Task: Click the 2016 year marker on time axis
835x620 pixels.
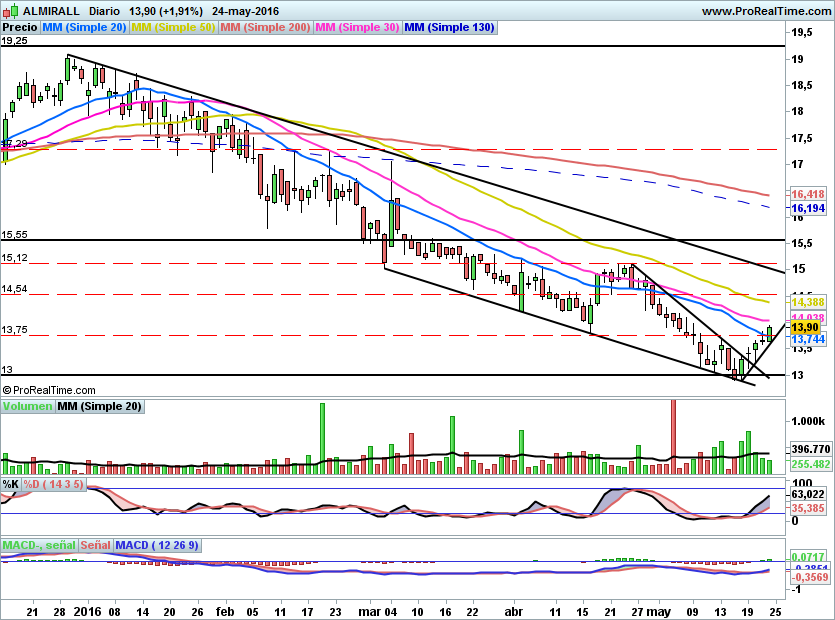Action: tap(87, 611)
